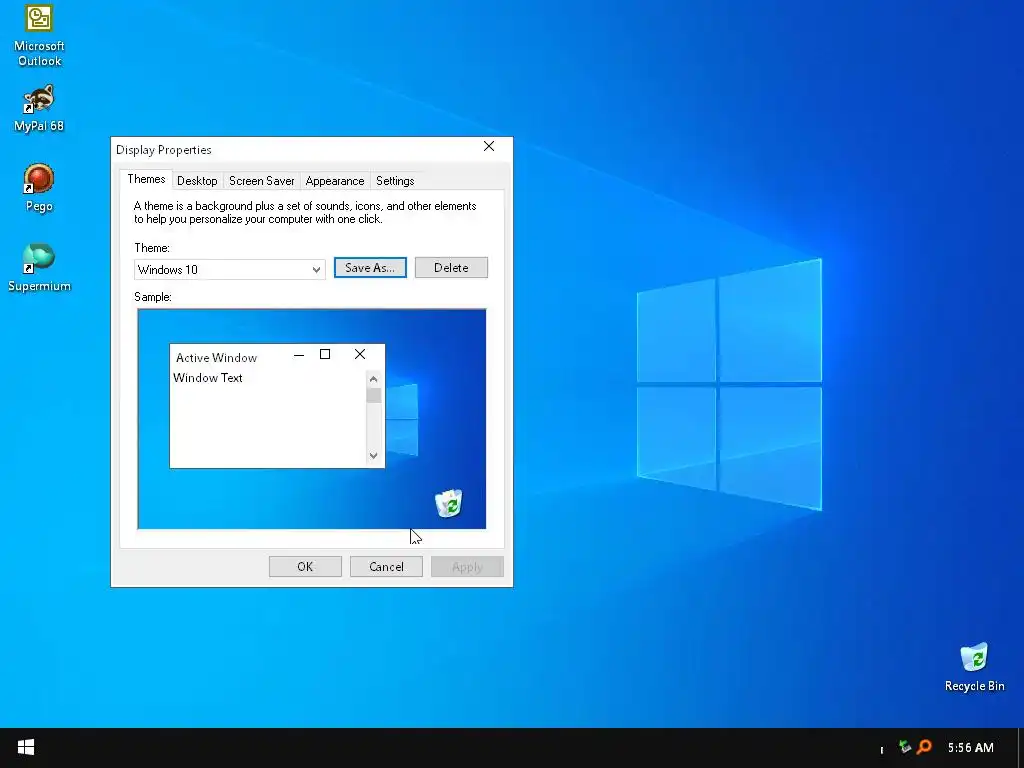Click the 'Theme:' label

click(152, 248)
